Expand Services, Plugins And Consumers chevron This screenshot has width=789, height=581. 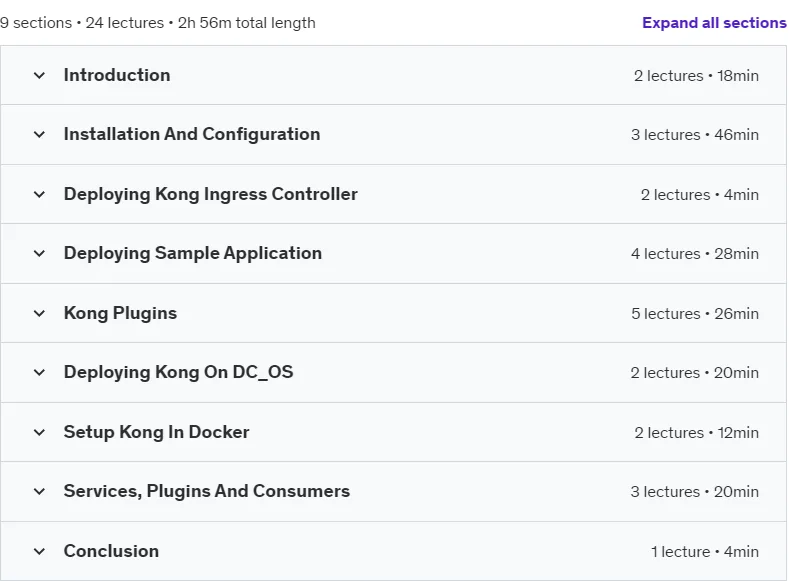[x=39, y=491]
